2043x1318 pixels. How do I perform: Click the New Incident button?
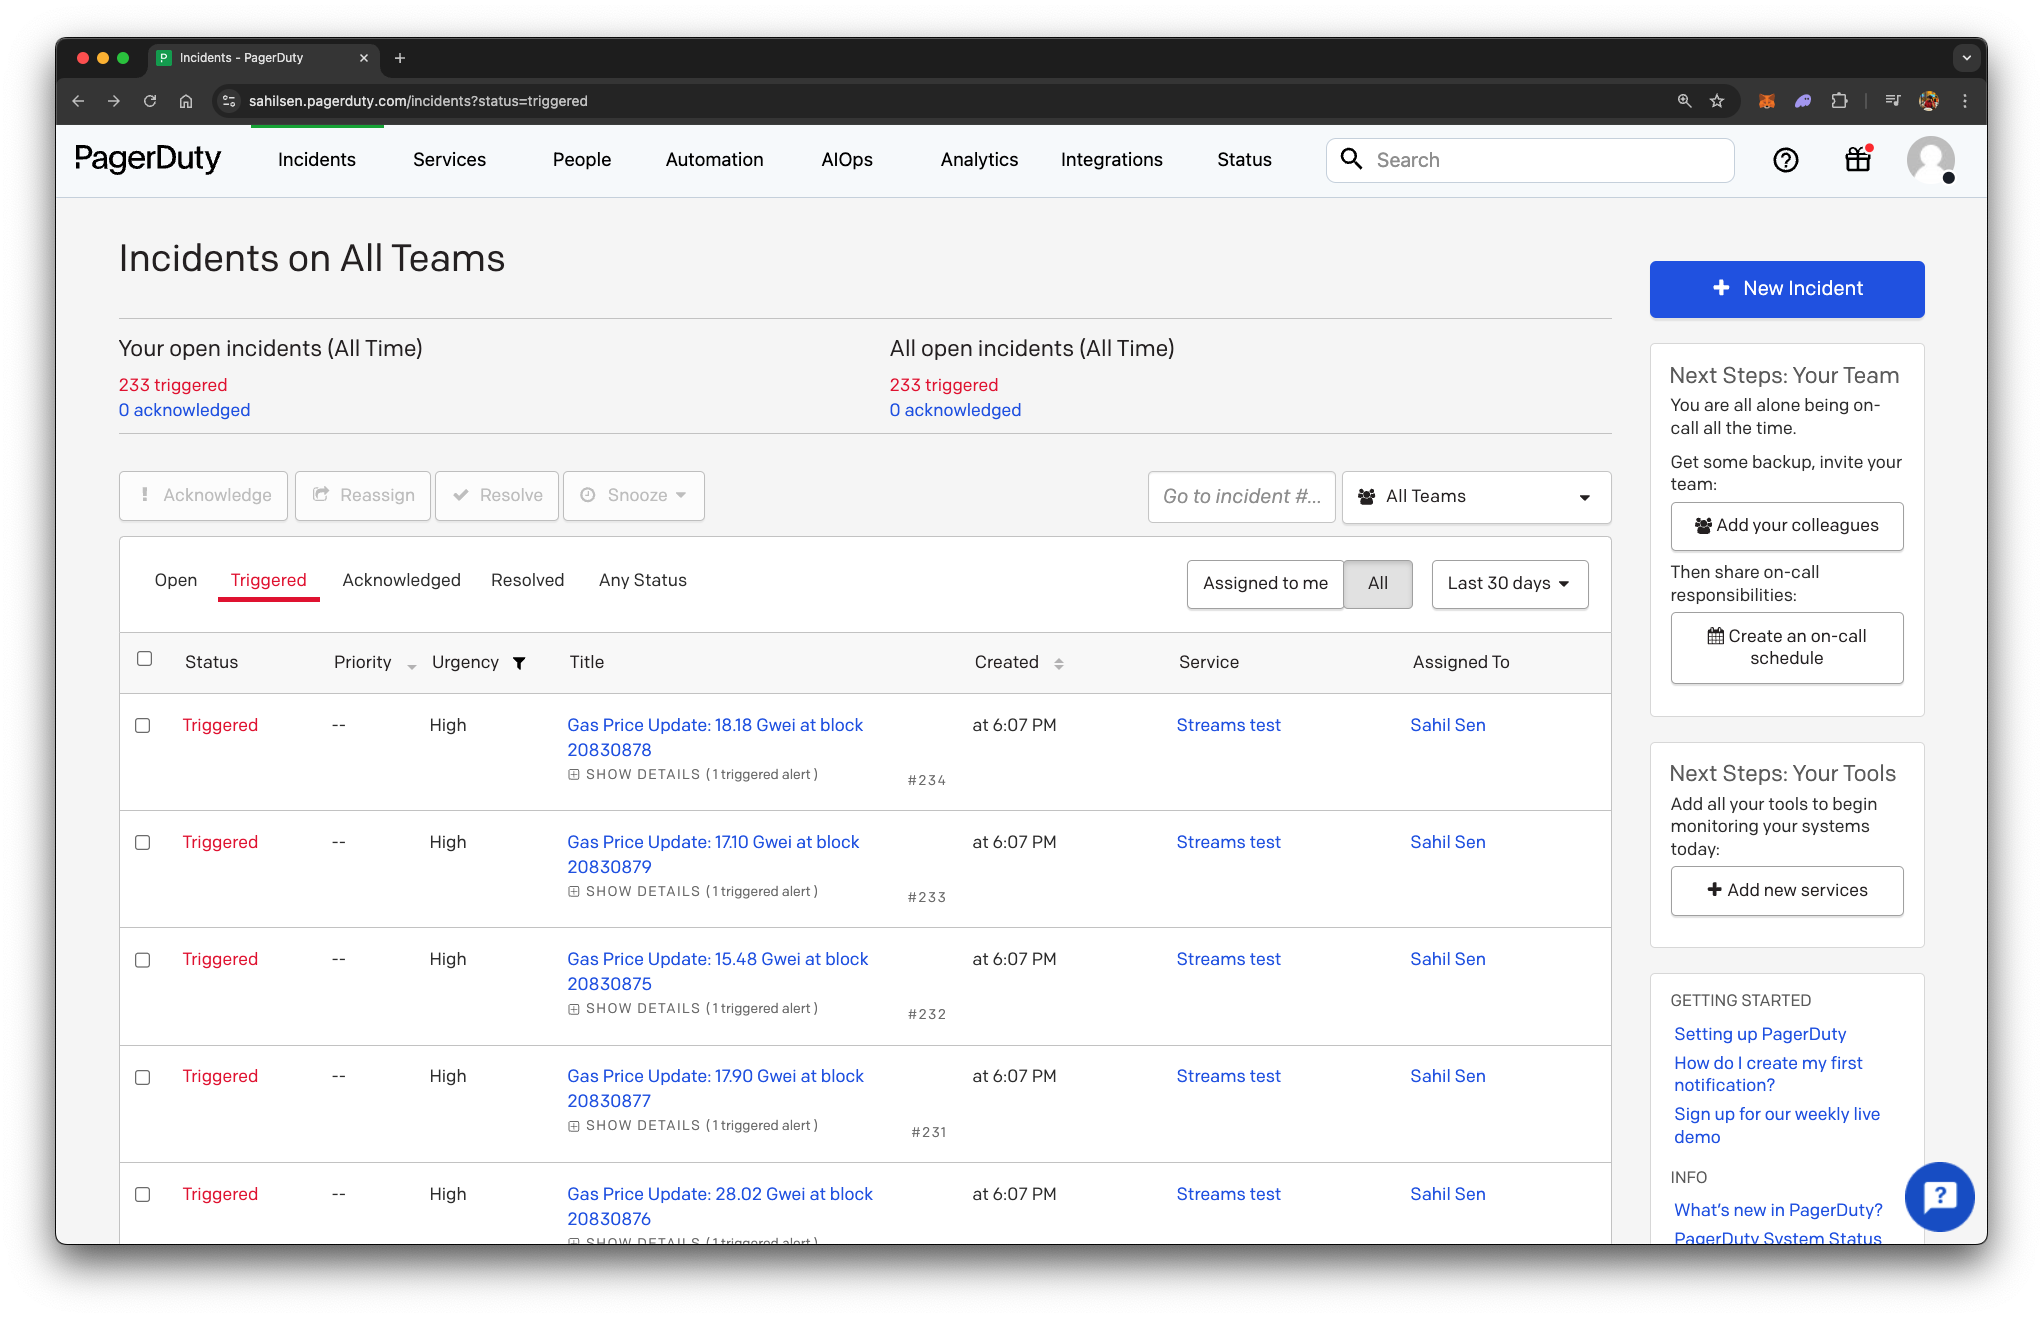[1786, 289]
